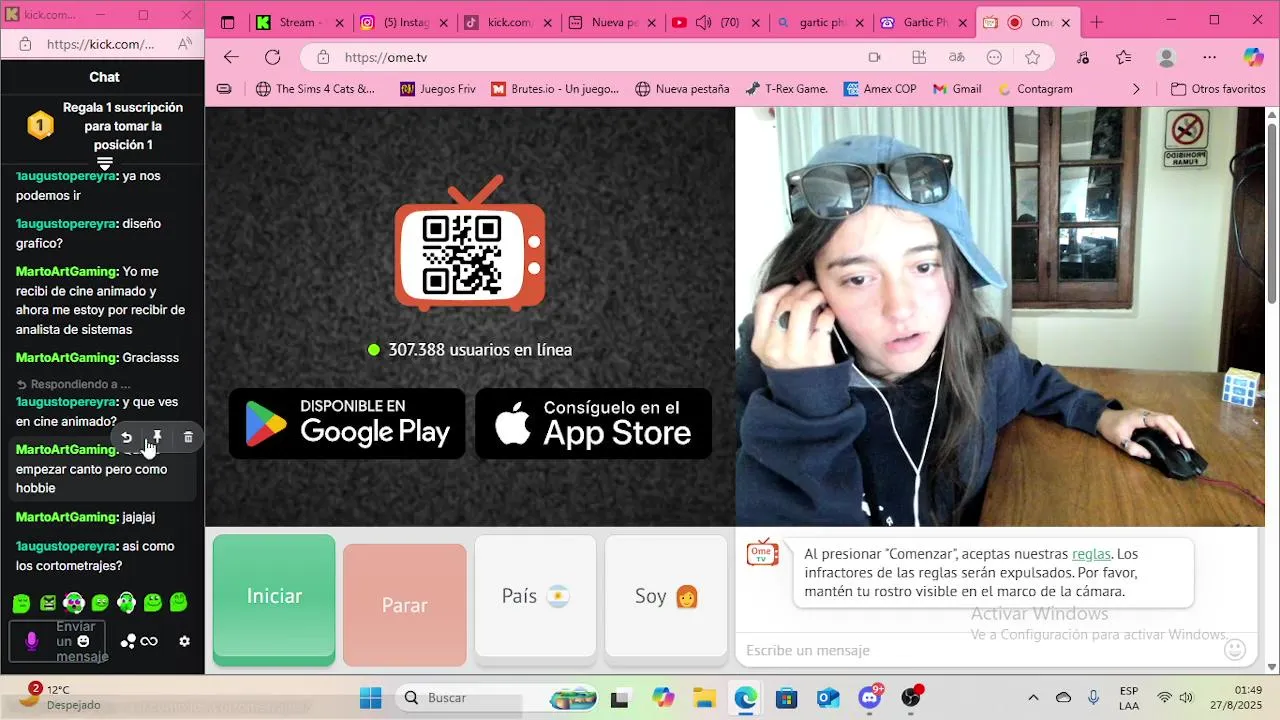Open File Explorer from the taskbar
Screen dimensions: 1280x720
(x=704, y=697)
